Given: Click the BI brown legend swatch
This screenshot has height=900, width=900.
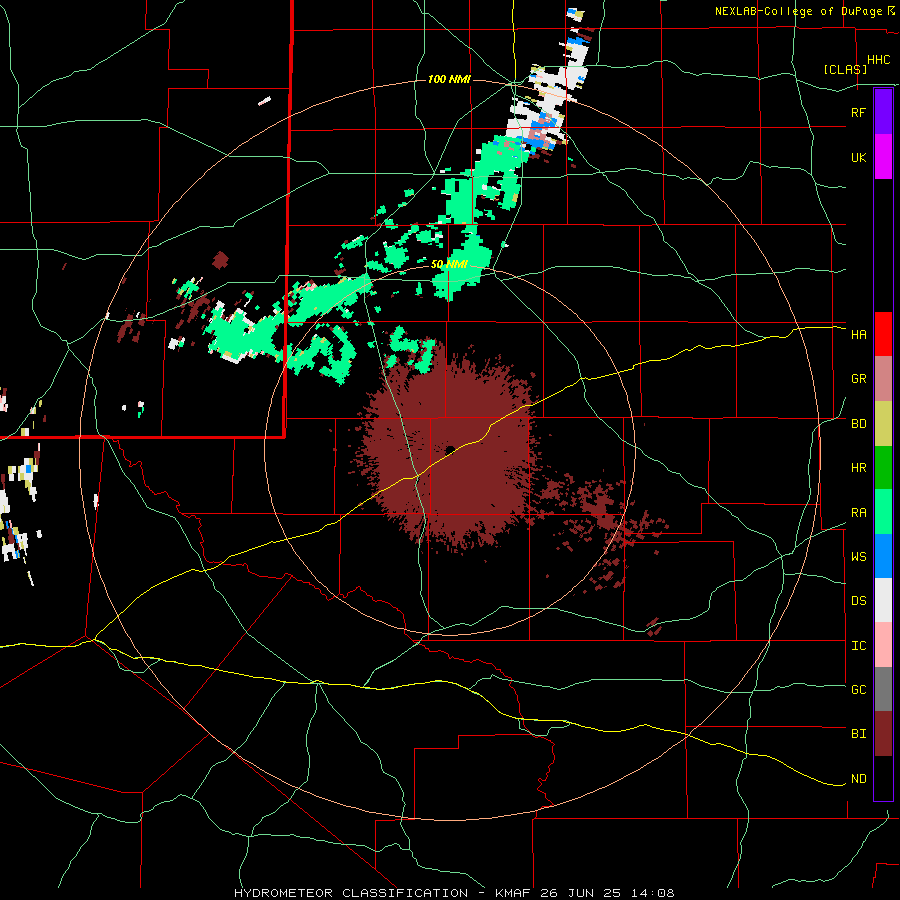Looking at the screenshot, I should pos(883,734).
